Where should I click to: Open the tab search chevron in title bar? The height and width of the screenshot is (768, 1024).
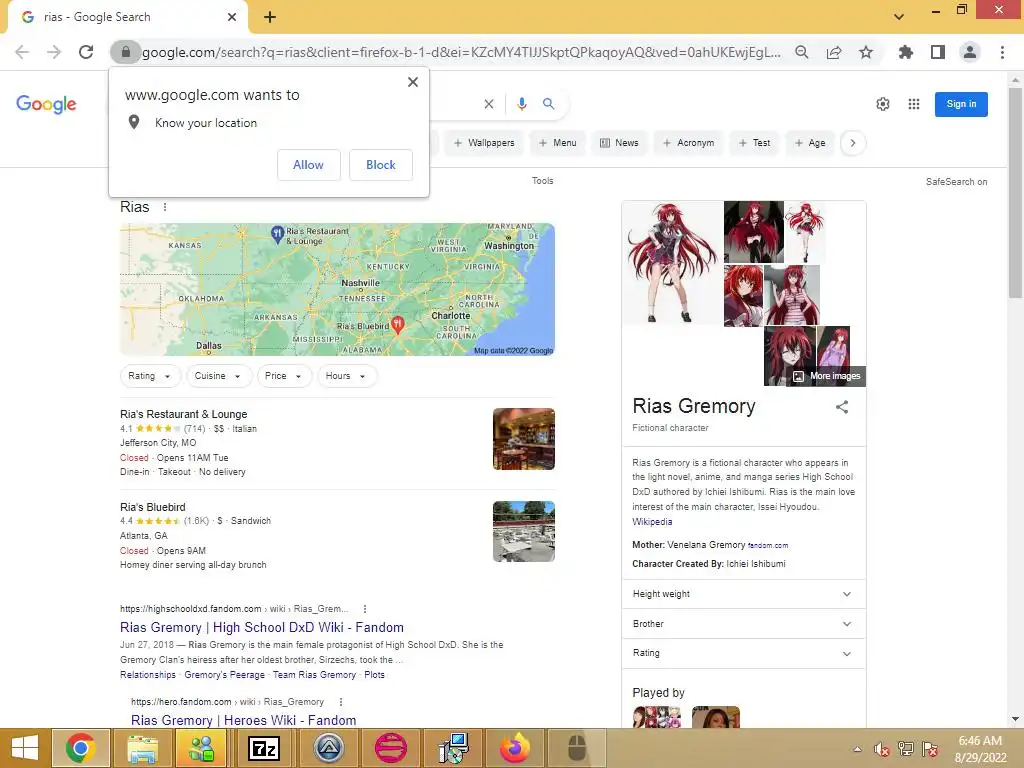(899, 17)
